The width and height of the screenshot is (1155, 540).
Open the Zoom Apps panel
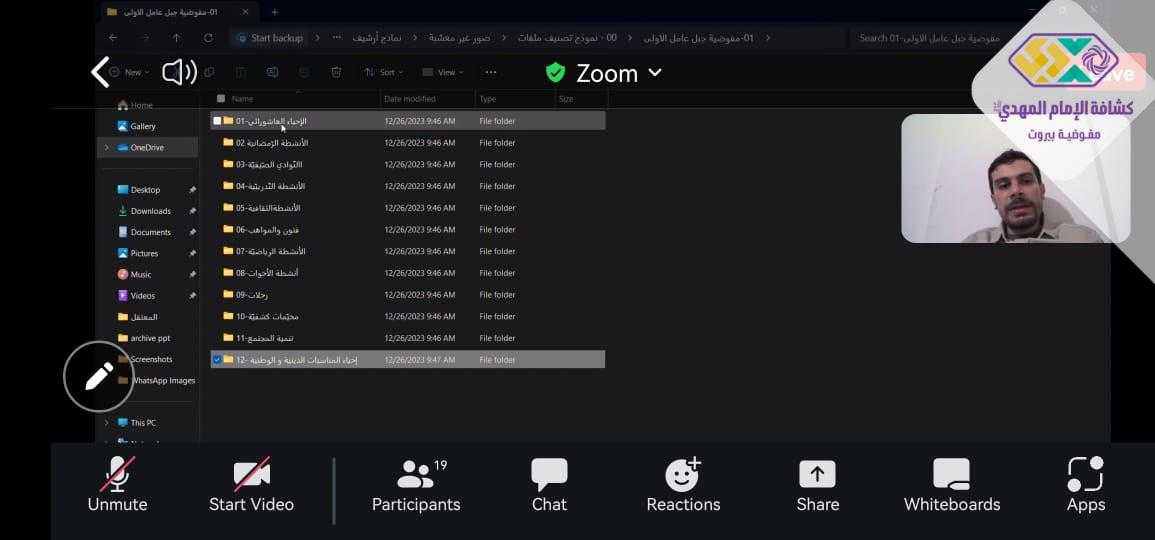(x=1085, y=484)
